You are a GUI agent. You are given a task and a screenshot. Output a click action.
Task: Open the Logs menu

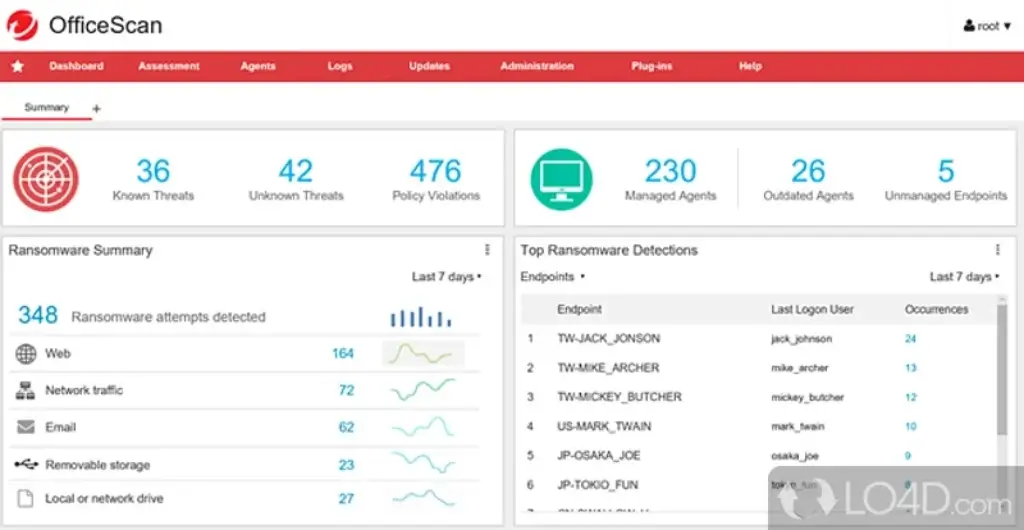340,66
